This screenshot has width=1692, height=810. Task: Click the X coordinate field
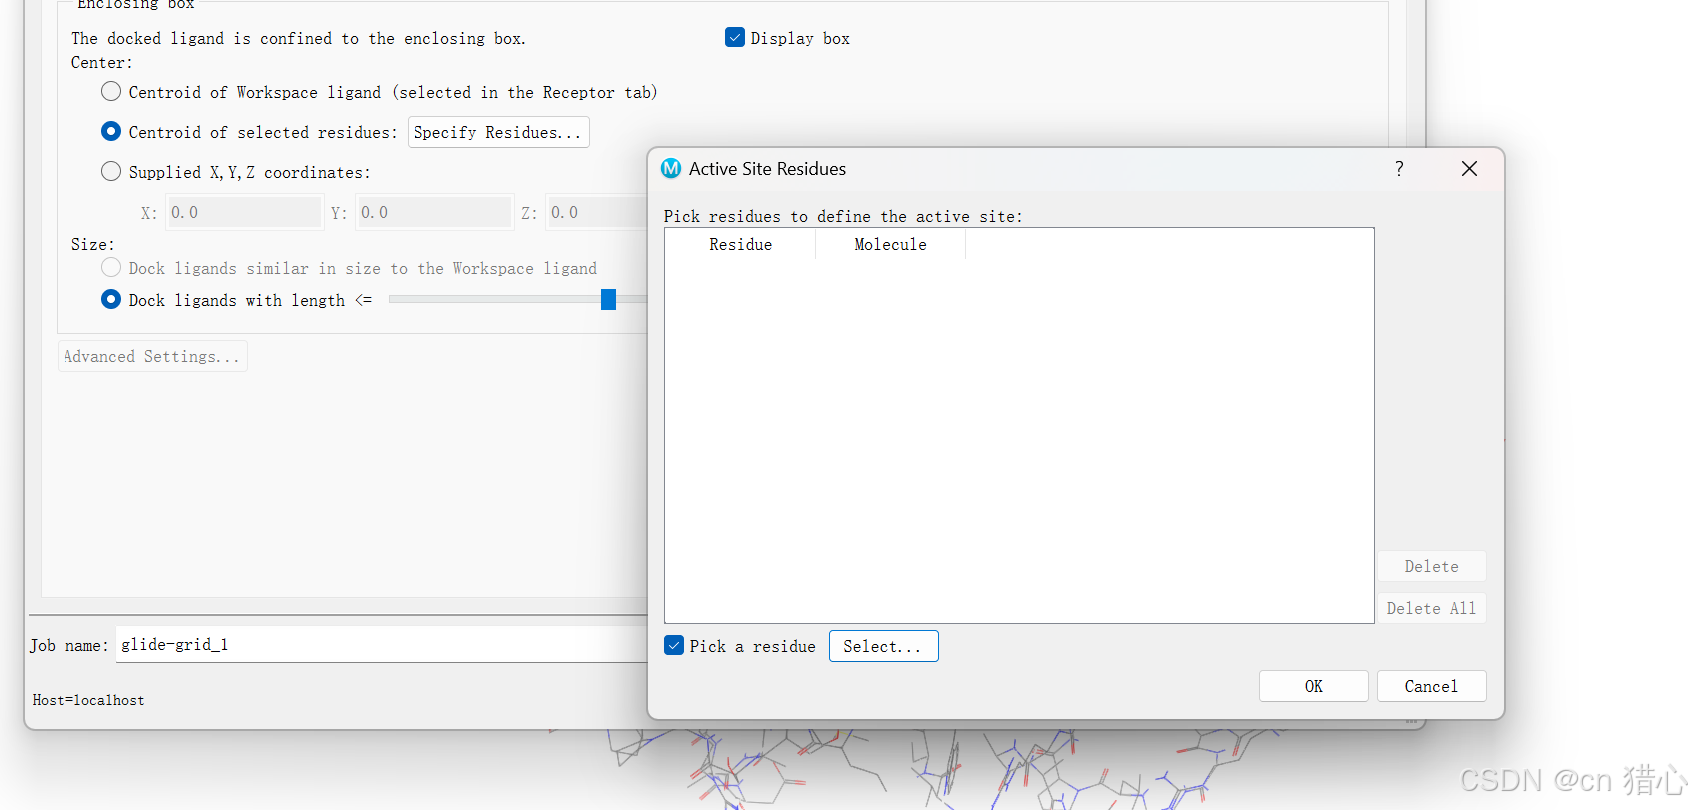(x=243, y=212)
